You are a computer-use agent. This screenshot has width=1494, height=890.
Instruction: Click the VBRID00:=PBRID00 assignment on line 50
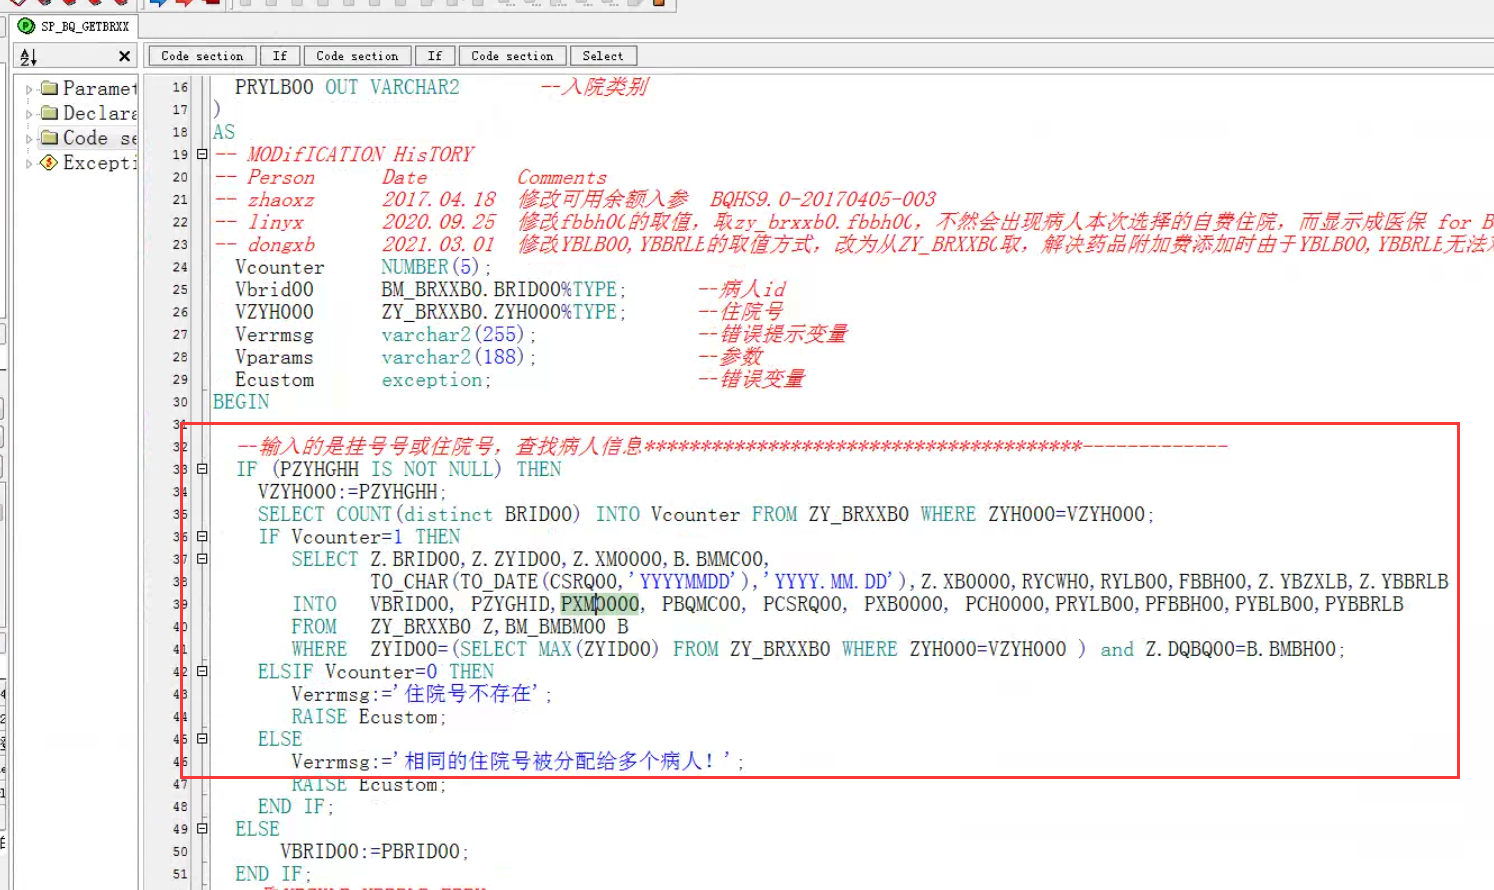(x=374, y=852)
